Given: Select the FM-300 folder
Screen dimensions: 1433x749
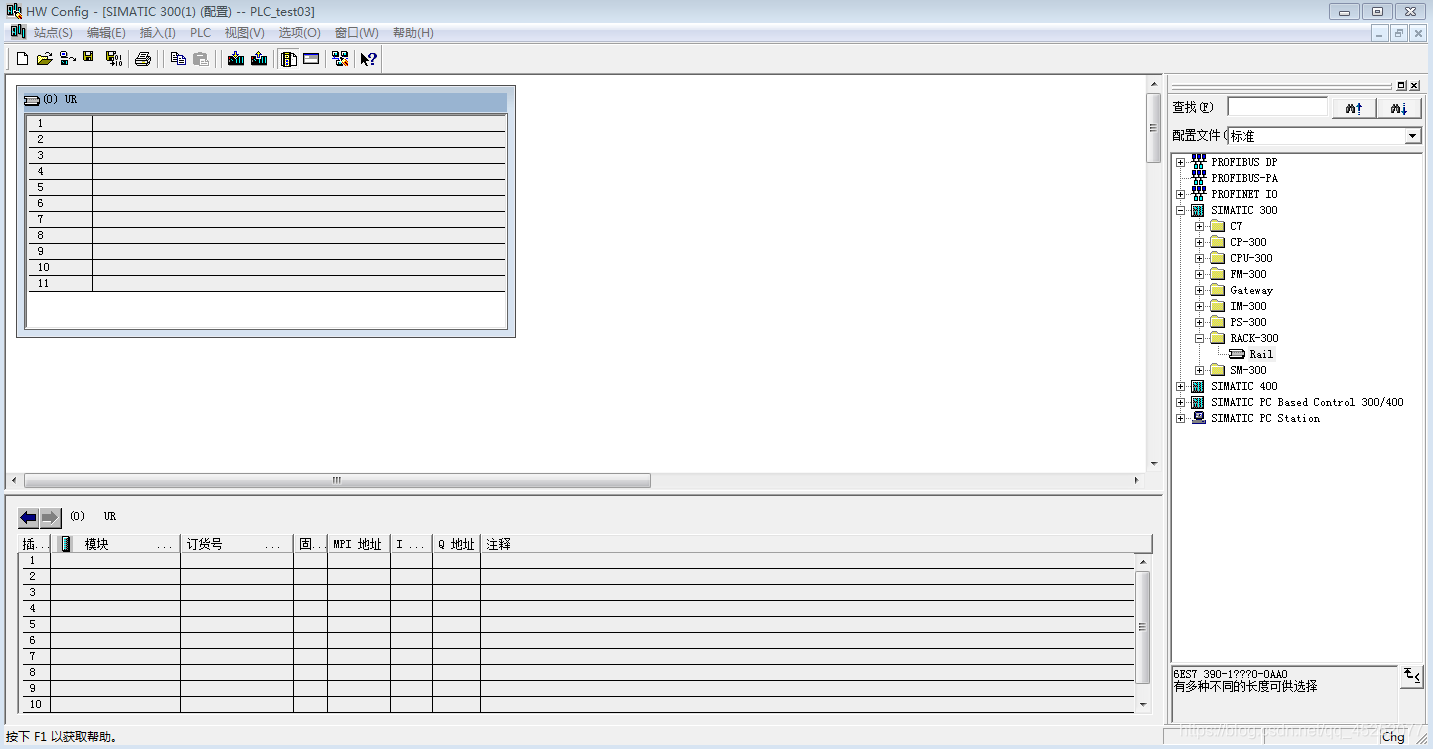Looking at the screenshot, I should pos(1248,274).
